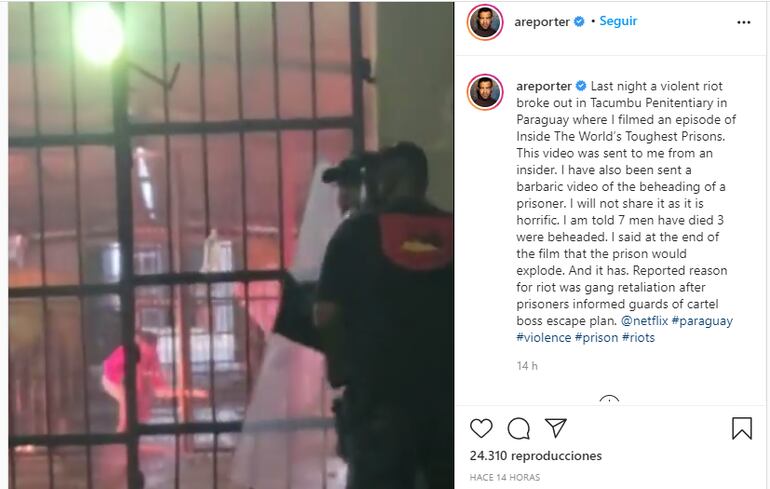This screenshot has height=489, width=770.
Task: Open #riots hashtag
Action: [x=638, y=337]
